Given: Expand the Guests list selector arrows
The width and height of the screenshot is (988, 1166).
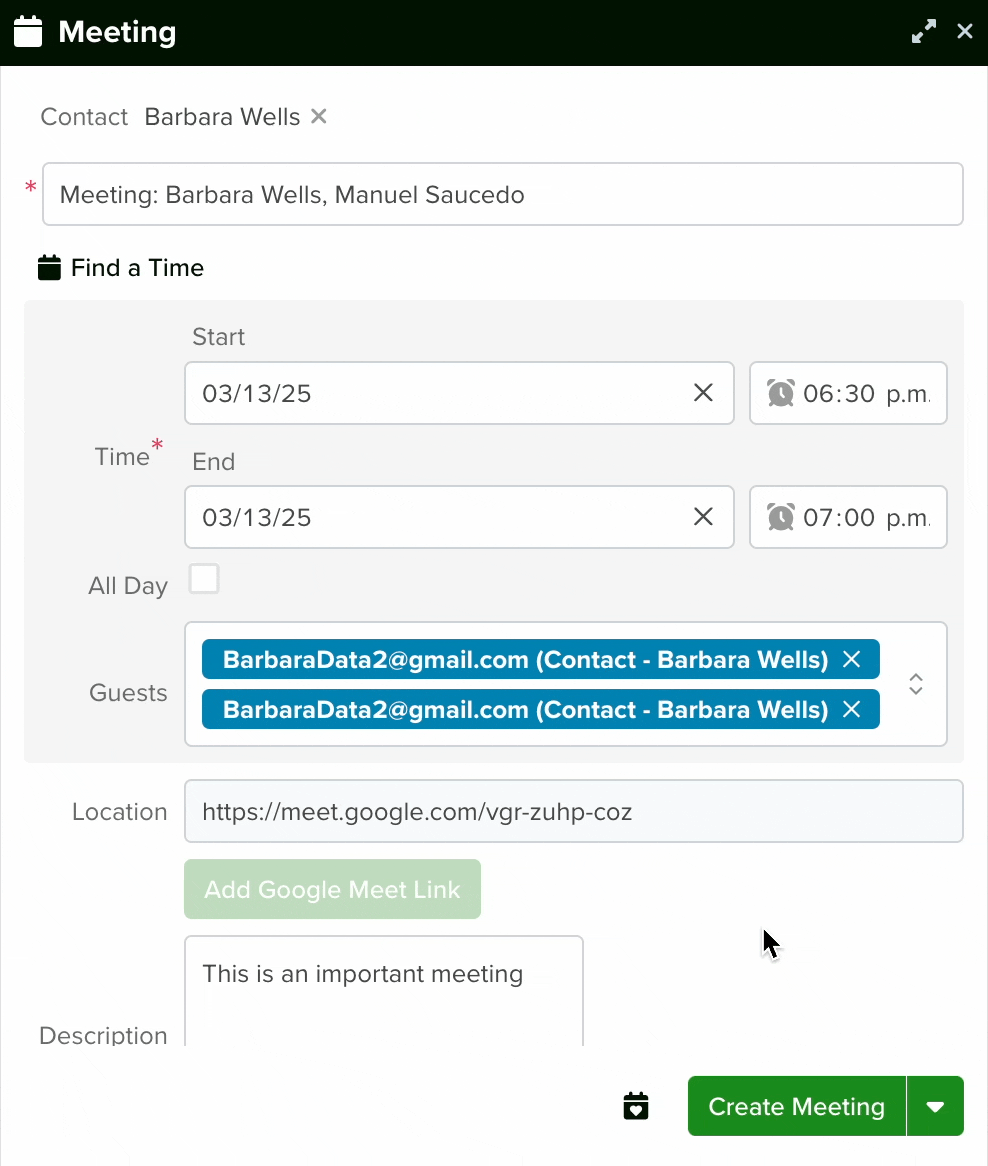Looking at the screenshot, I should pos(916,684).
